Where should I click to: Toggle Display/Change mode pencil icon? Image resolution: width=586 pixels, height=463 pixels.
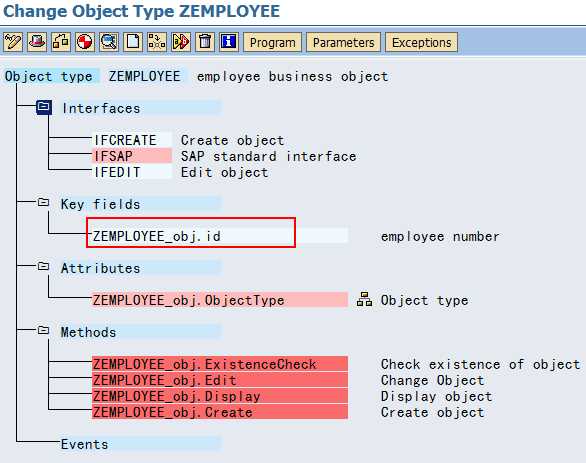tap(13, 41)
